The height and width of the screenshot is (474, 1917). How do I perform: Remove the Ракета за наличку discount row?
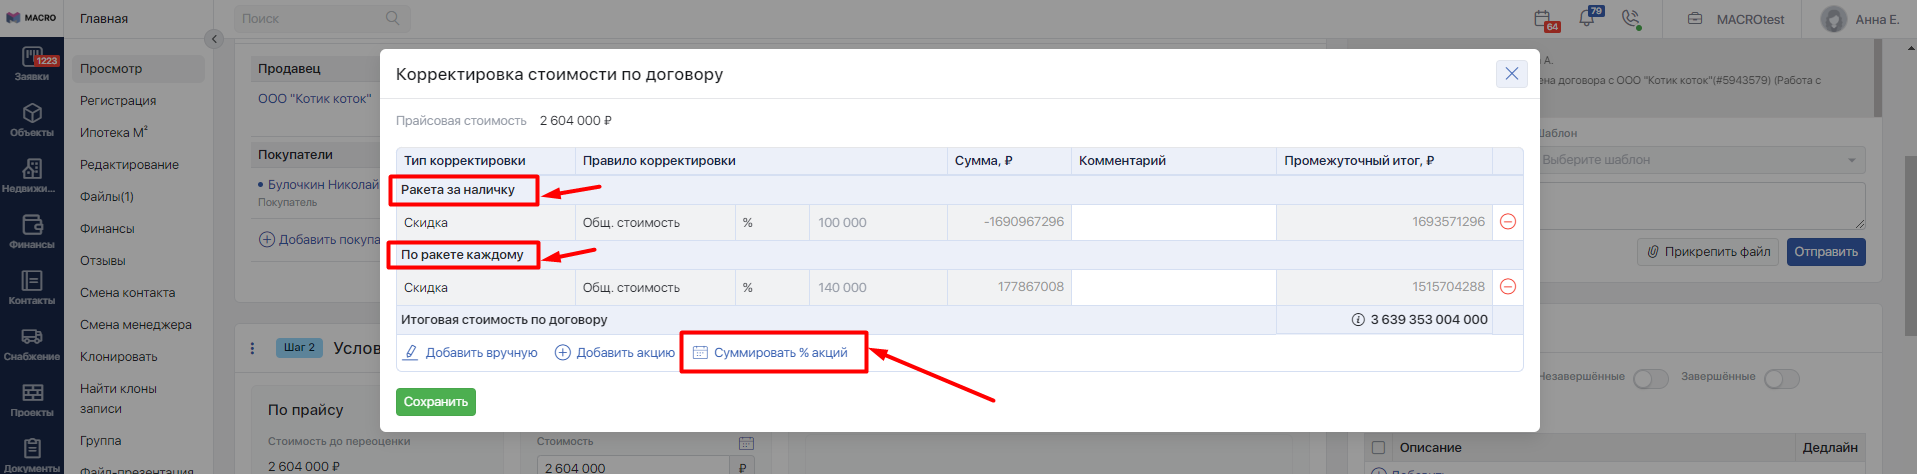tap(1508, 222)
